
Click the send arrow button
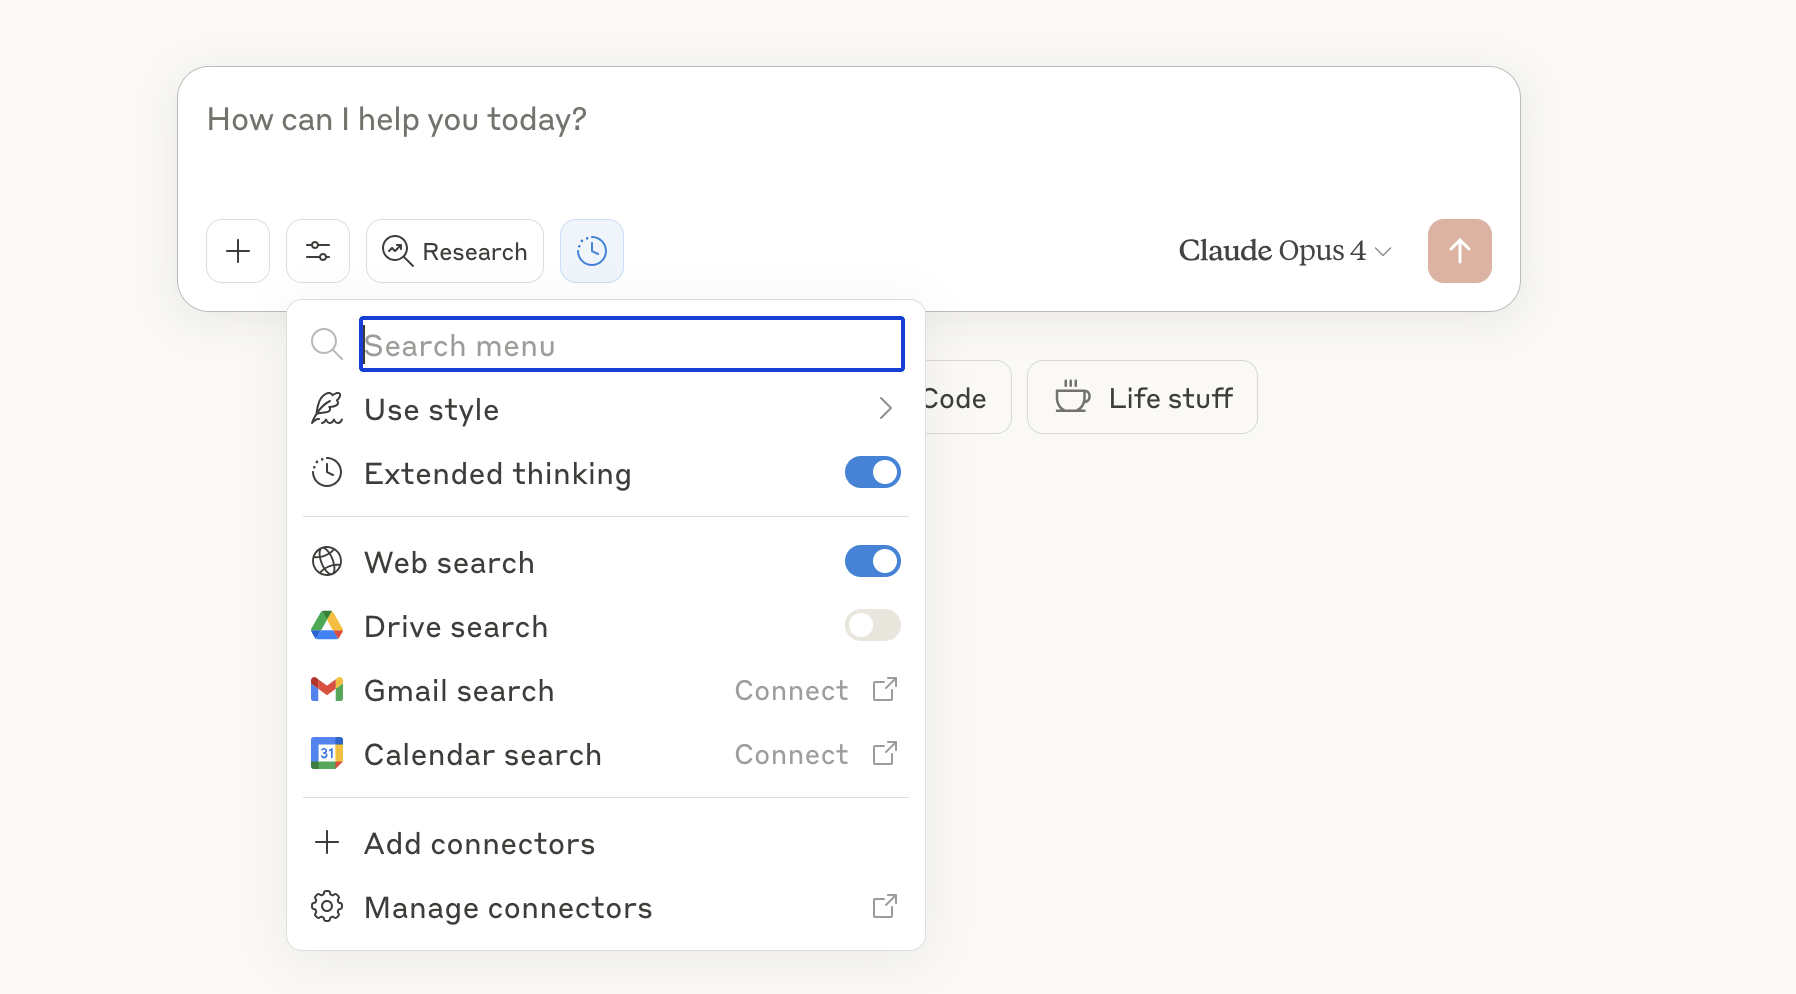(x=1460, y=251)
